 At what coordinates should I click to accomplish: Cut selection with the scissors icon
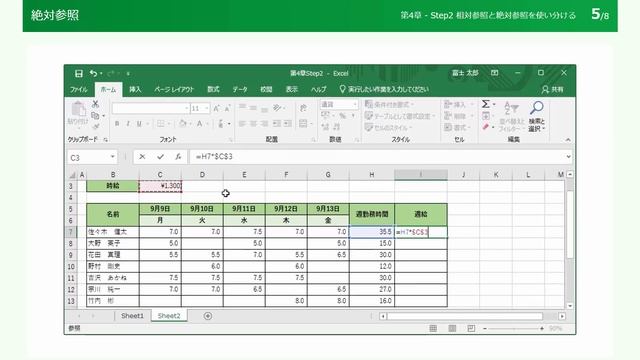95,104
